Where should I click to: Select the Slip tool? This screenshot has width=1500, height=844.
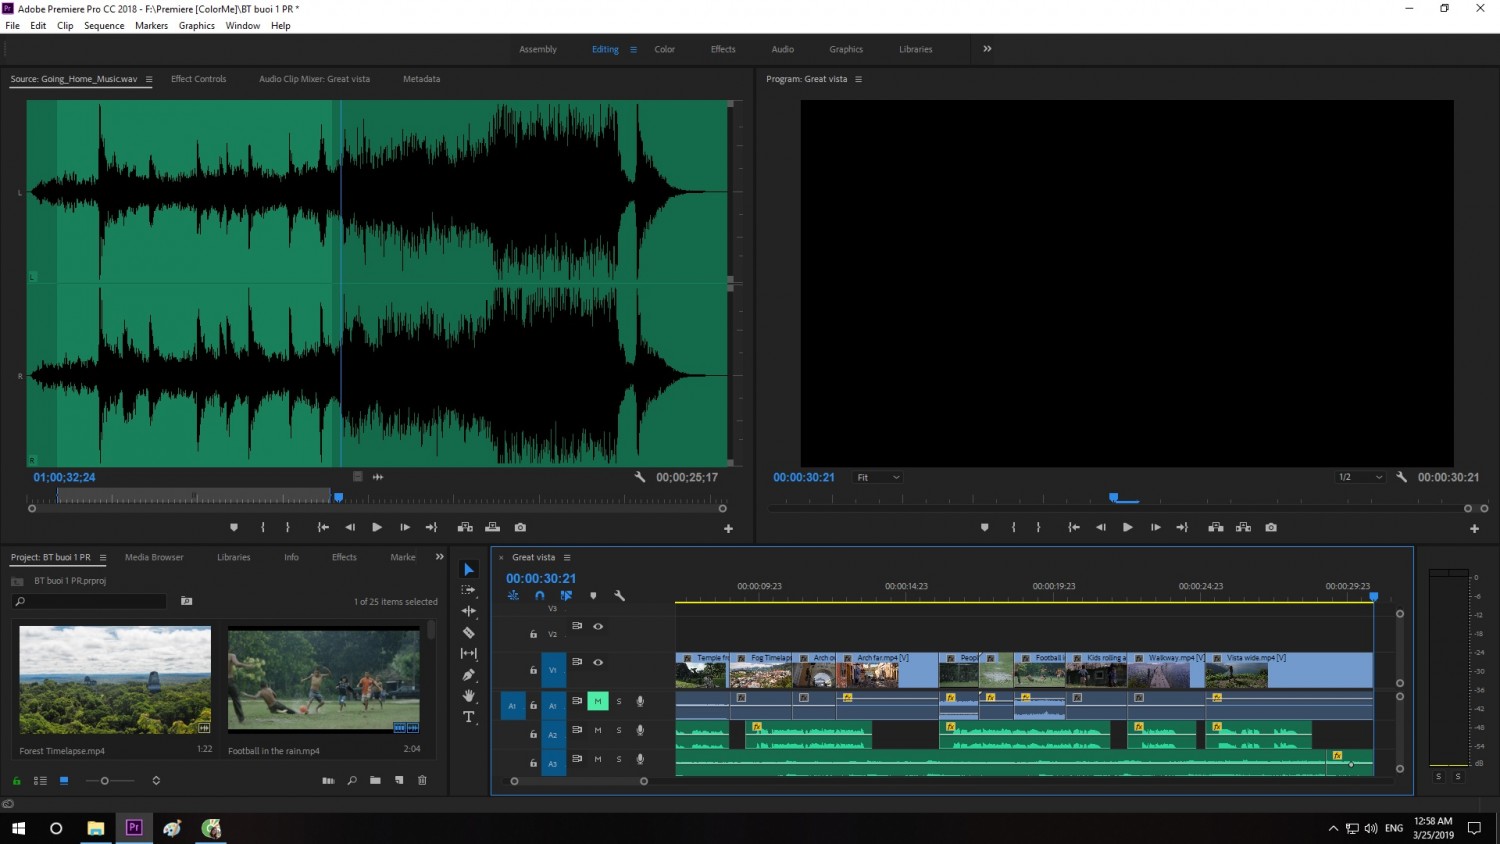click(x=468, y=654)
